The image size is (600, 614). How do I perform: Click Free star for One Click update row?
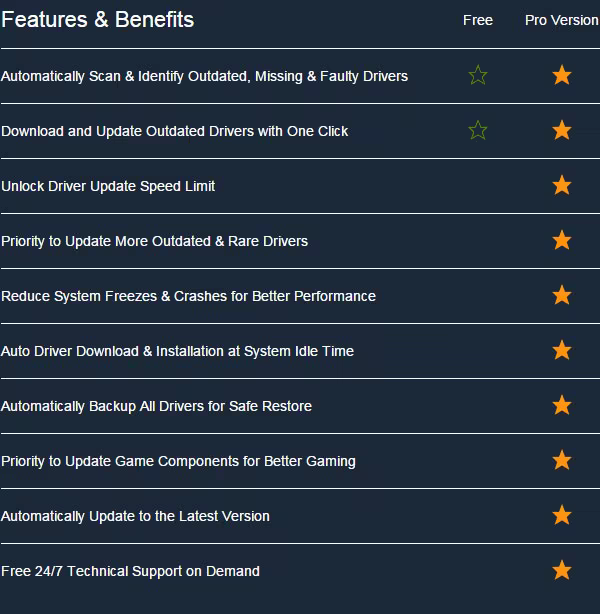coord(478,130)
